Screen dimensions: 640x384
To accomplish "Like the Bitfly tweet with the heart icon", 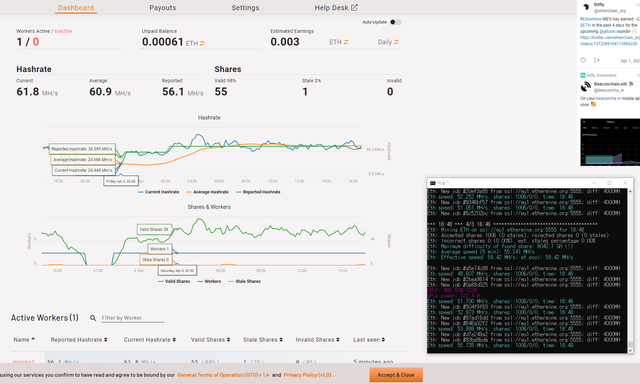I will pos(583,60).
